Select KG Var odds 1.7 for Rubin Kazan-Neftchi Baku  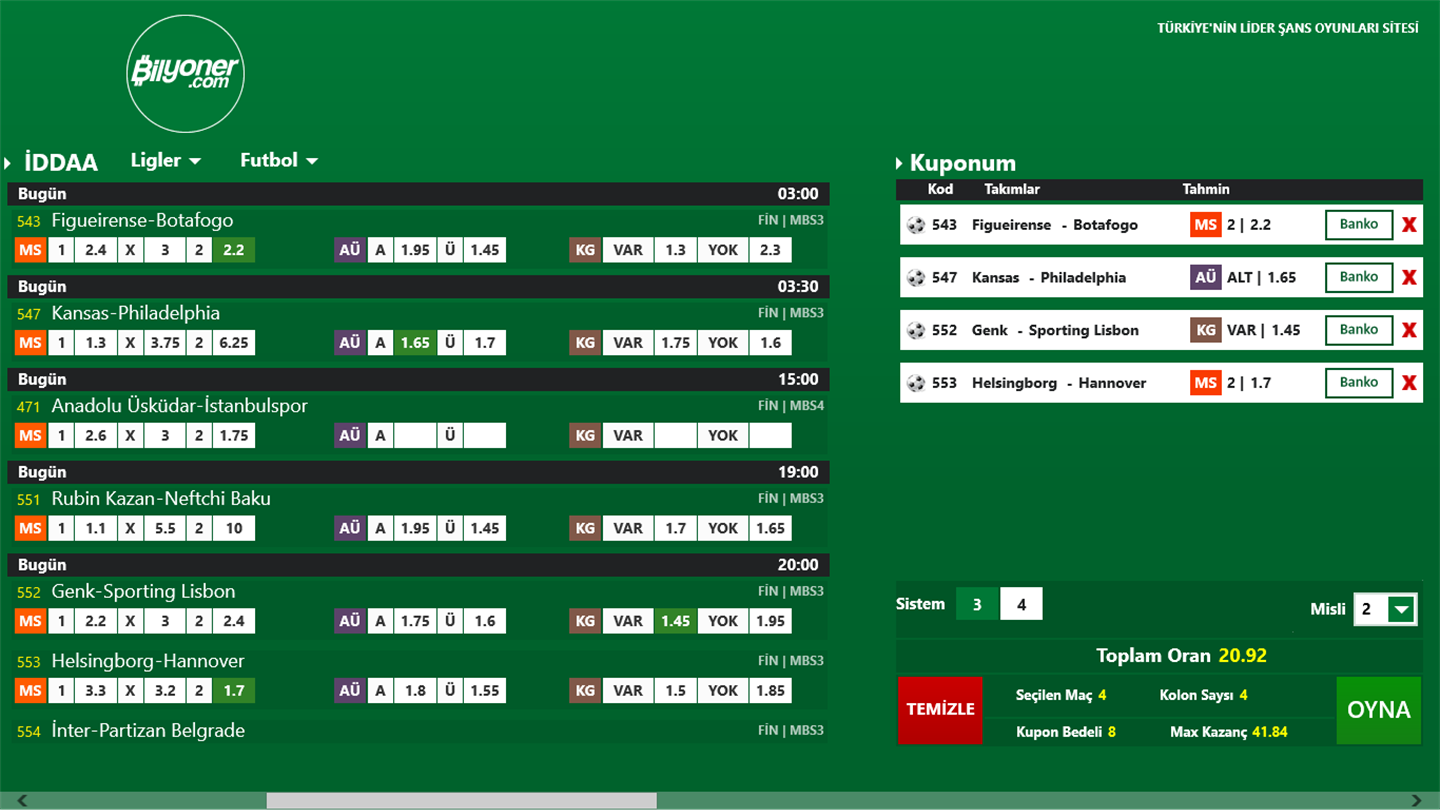676,528
